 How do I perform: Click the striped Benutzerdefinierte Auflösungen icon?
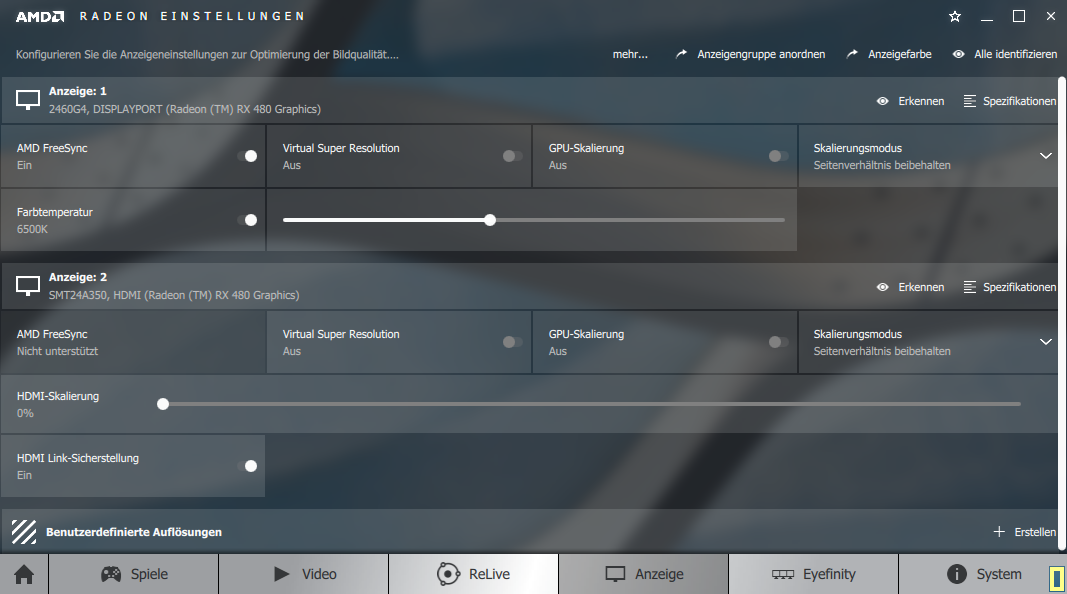coord(24,532)
